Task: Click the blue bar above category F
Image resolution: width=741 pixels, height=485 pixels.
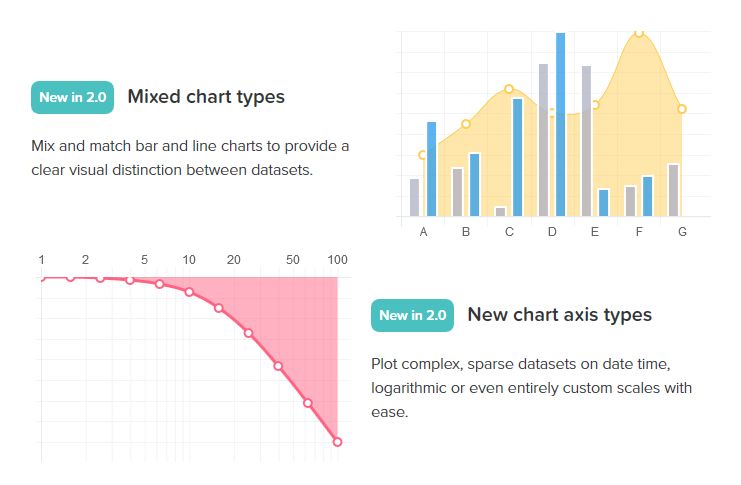Action: [647, 196]
